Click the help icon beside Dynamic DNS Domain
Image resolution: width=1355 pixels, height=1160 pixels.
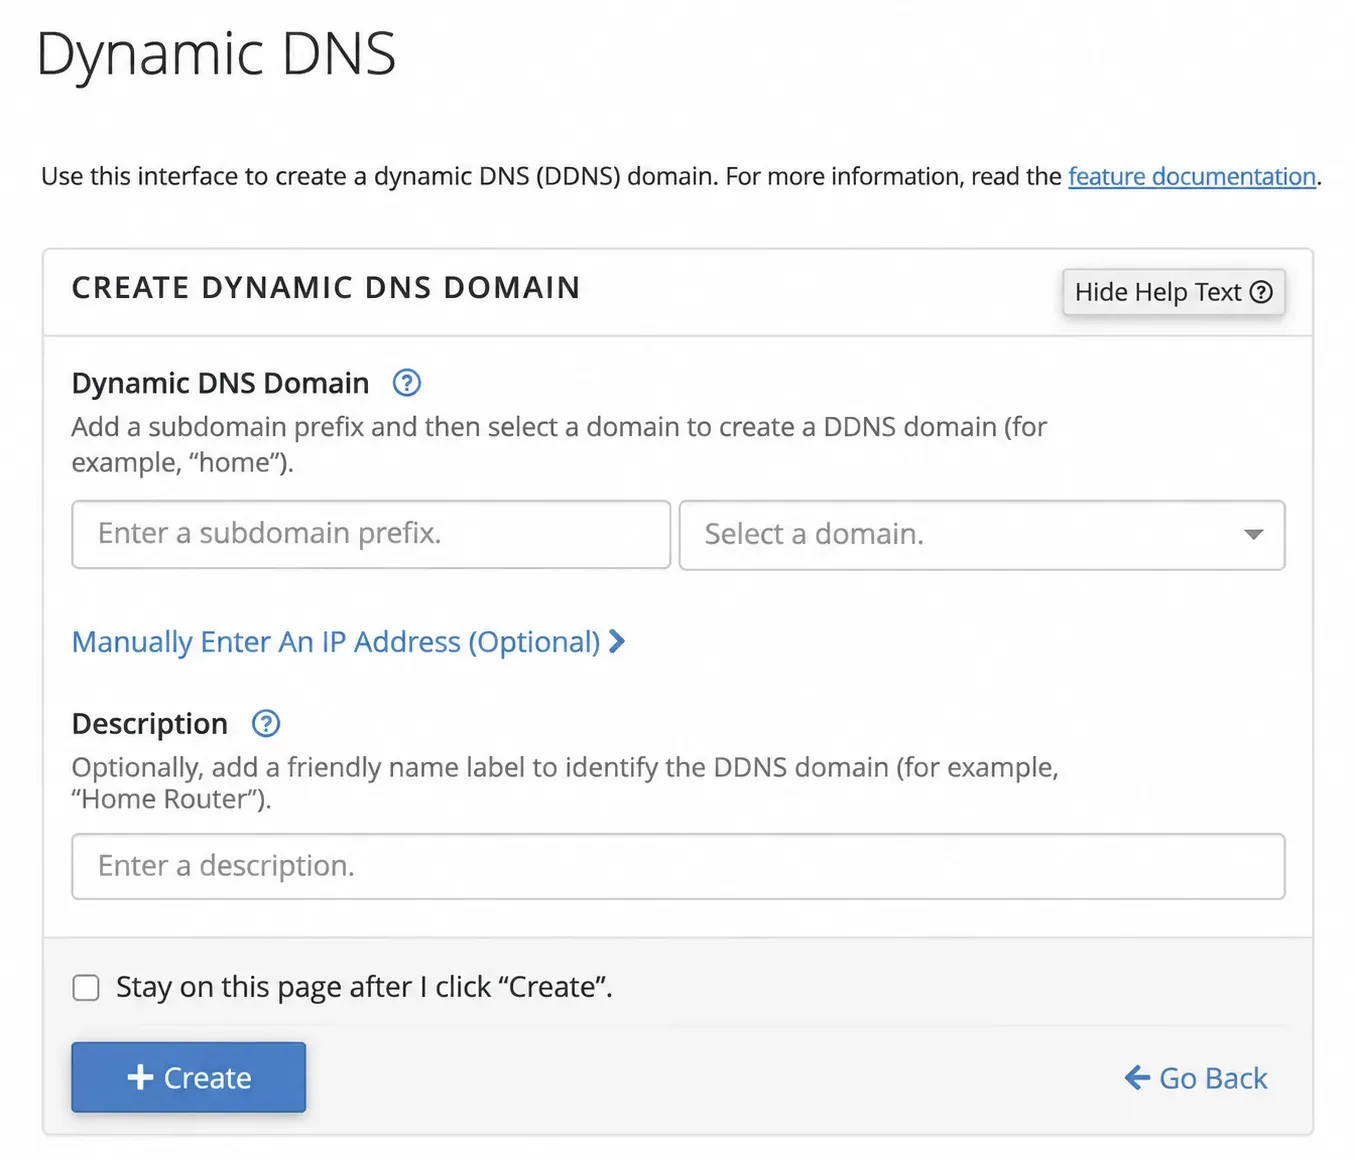(x=406, y=383)
